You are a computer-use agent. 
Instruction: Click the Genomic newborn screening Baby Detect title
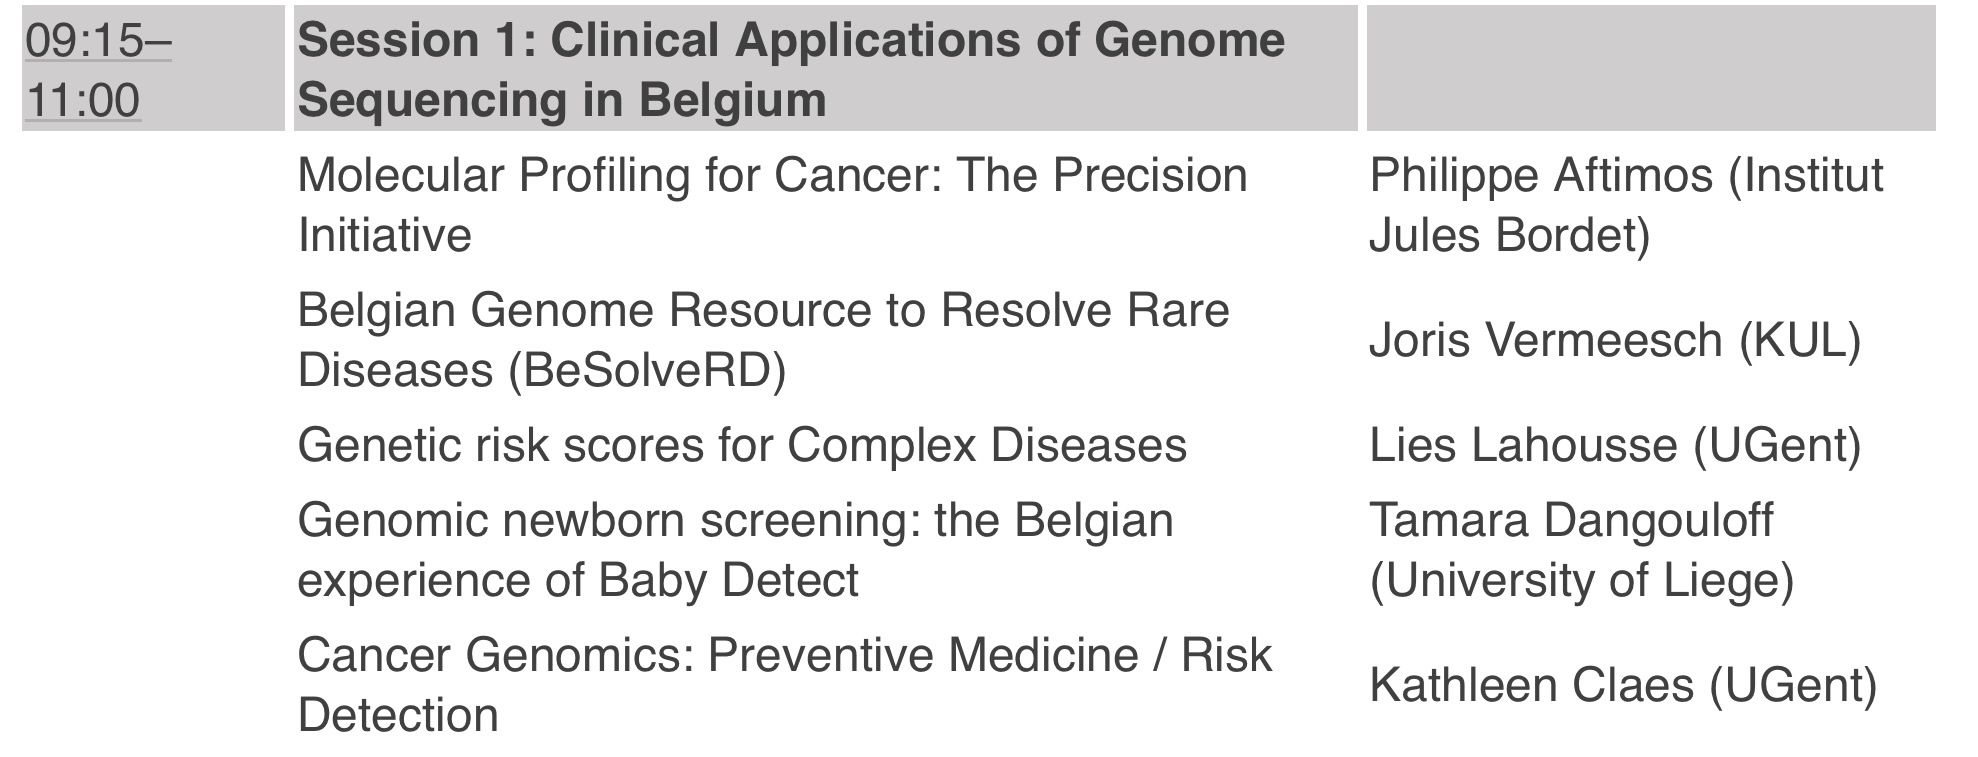[735, 550]
